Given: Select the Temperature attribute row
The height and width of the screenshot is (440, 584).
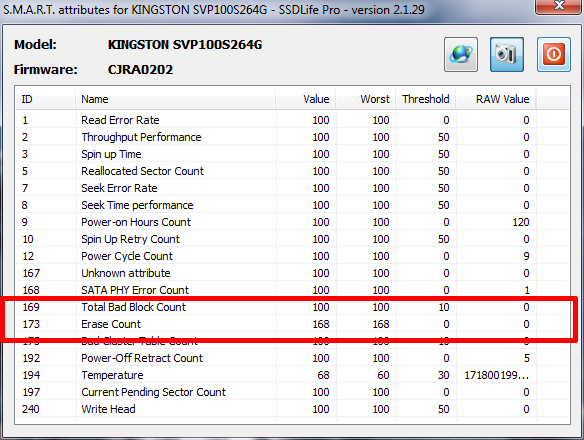Looking at the screenshot, I should coord(292,375).
